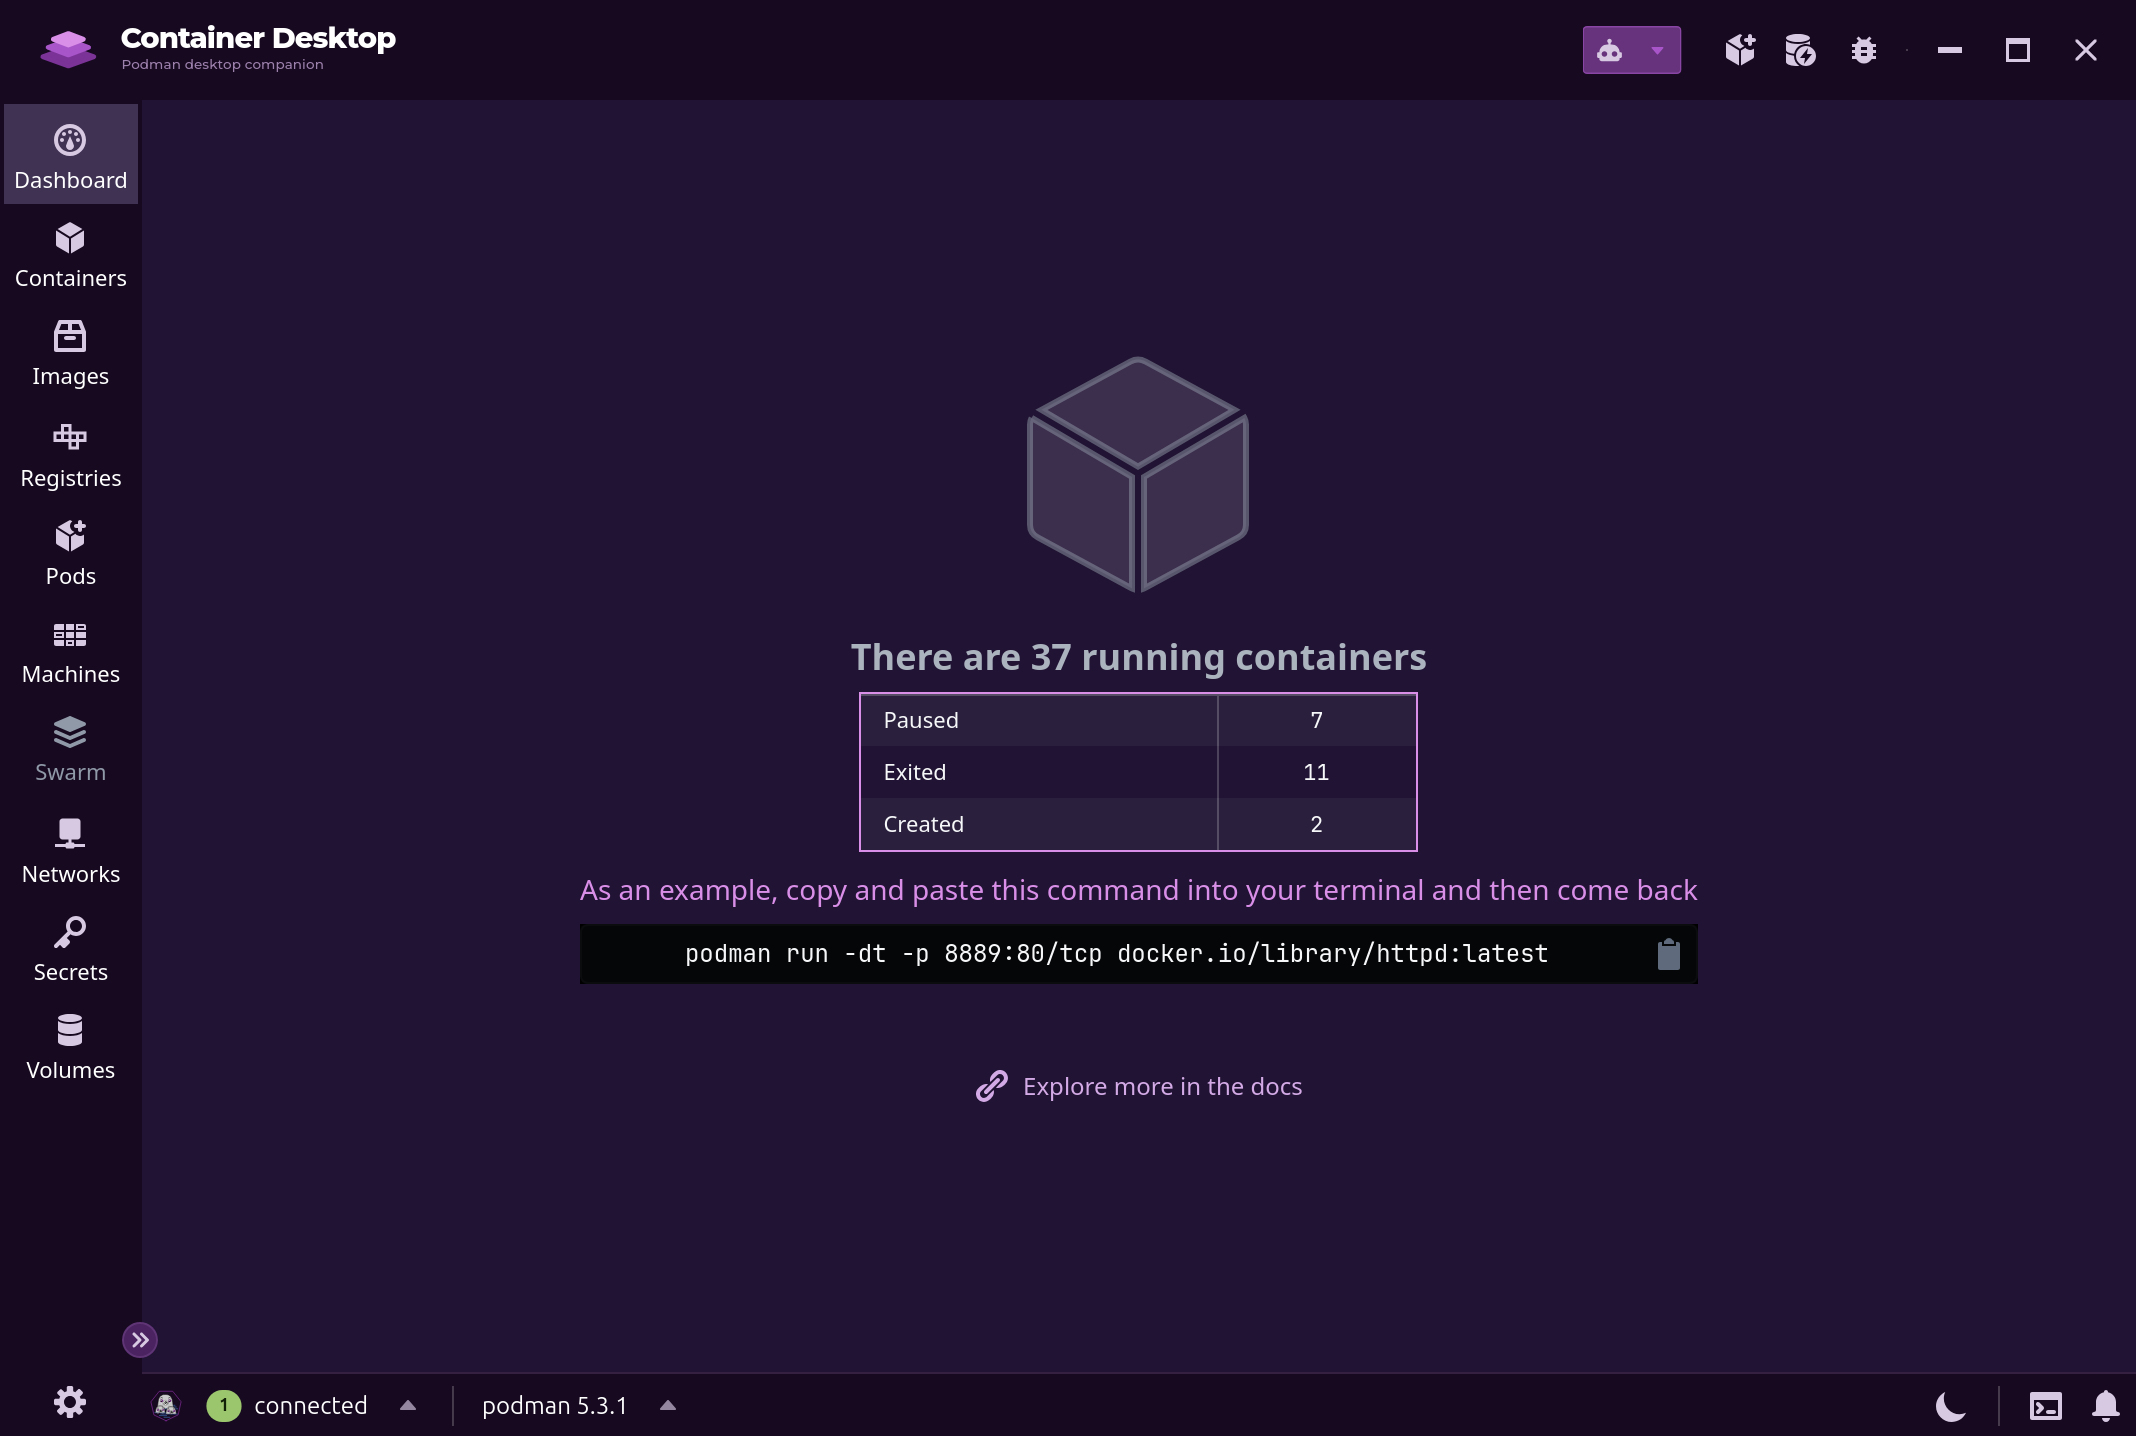Click the Paused row label
This screenshot has width=2136, height=1436.
[921, 720]
